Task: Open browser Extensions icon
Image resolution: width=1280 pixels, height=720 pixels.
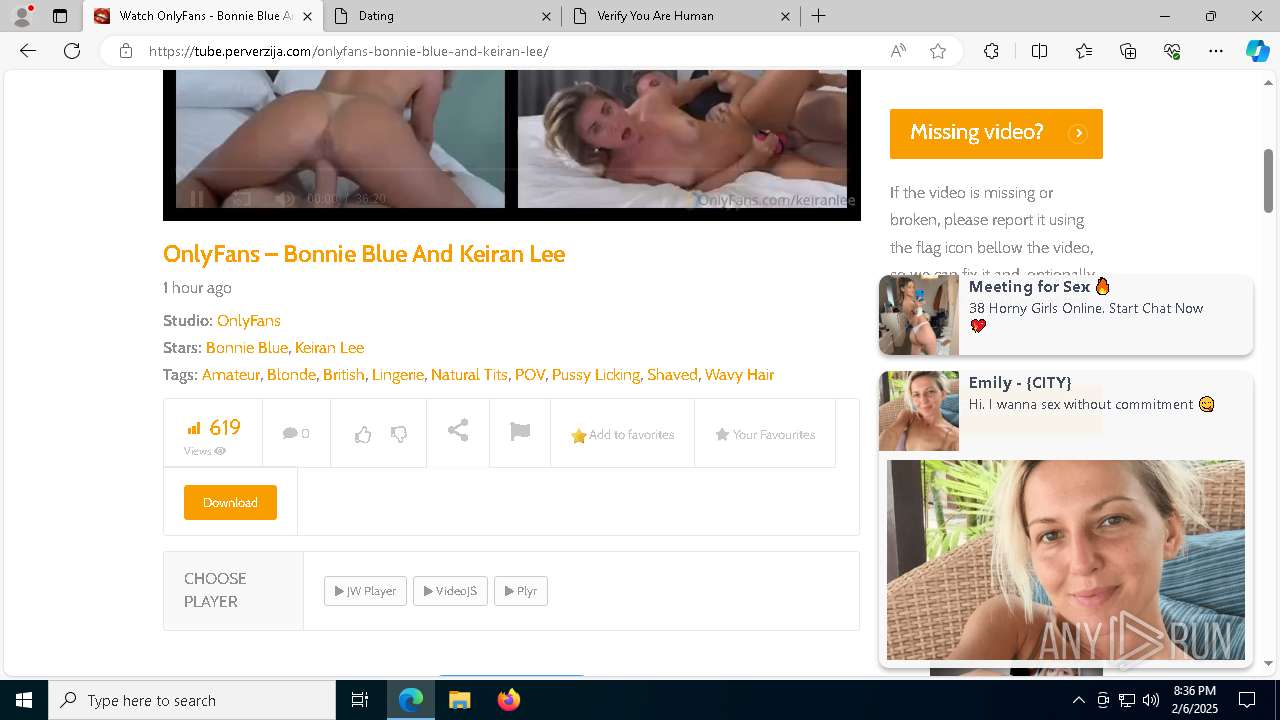Action: [x=991, y=51]
